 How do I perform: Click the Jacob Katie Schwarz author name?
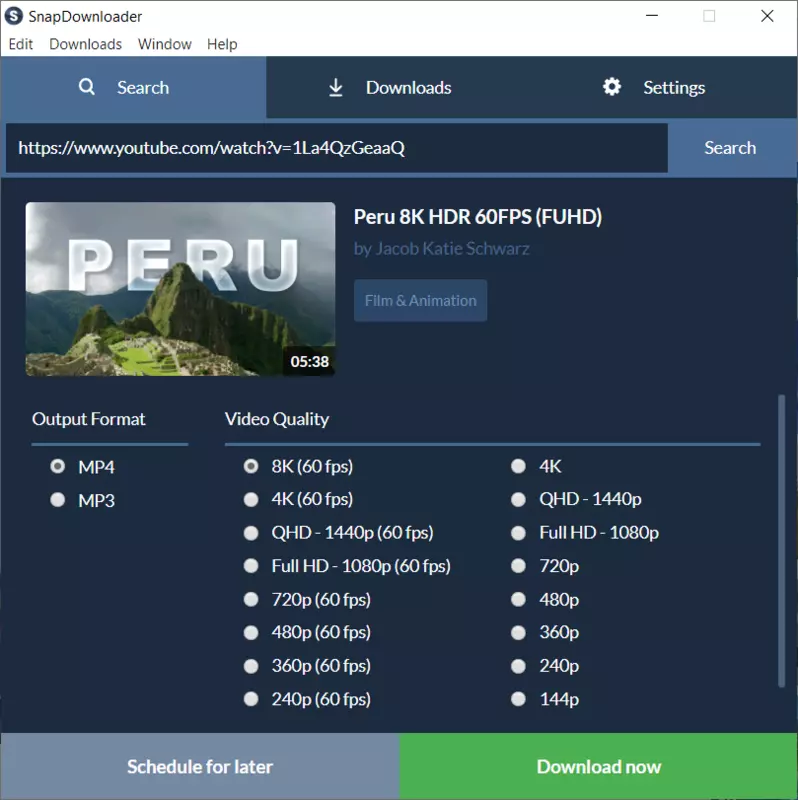pos(452,248)
